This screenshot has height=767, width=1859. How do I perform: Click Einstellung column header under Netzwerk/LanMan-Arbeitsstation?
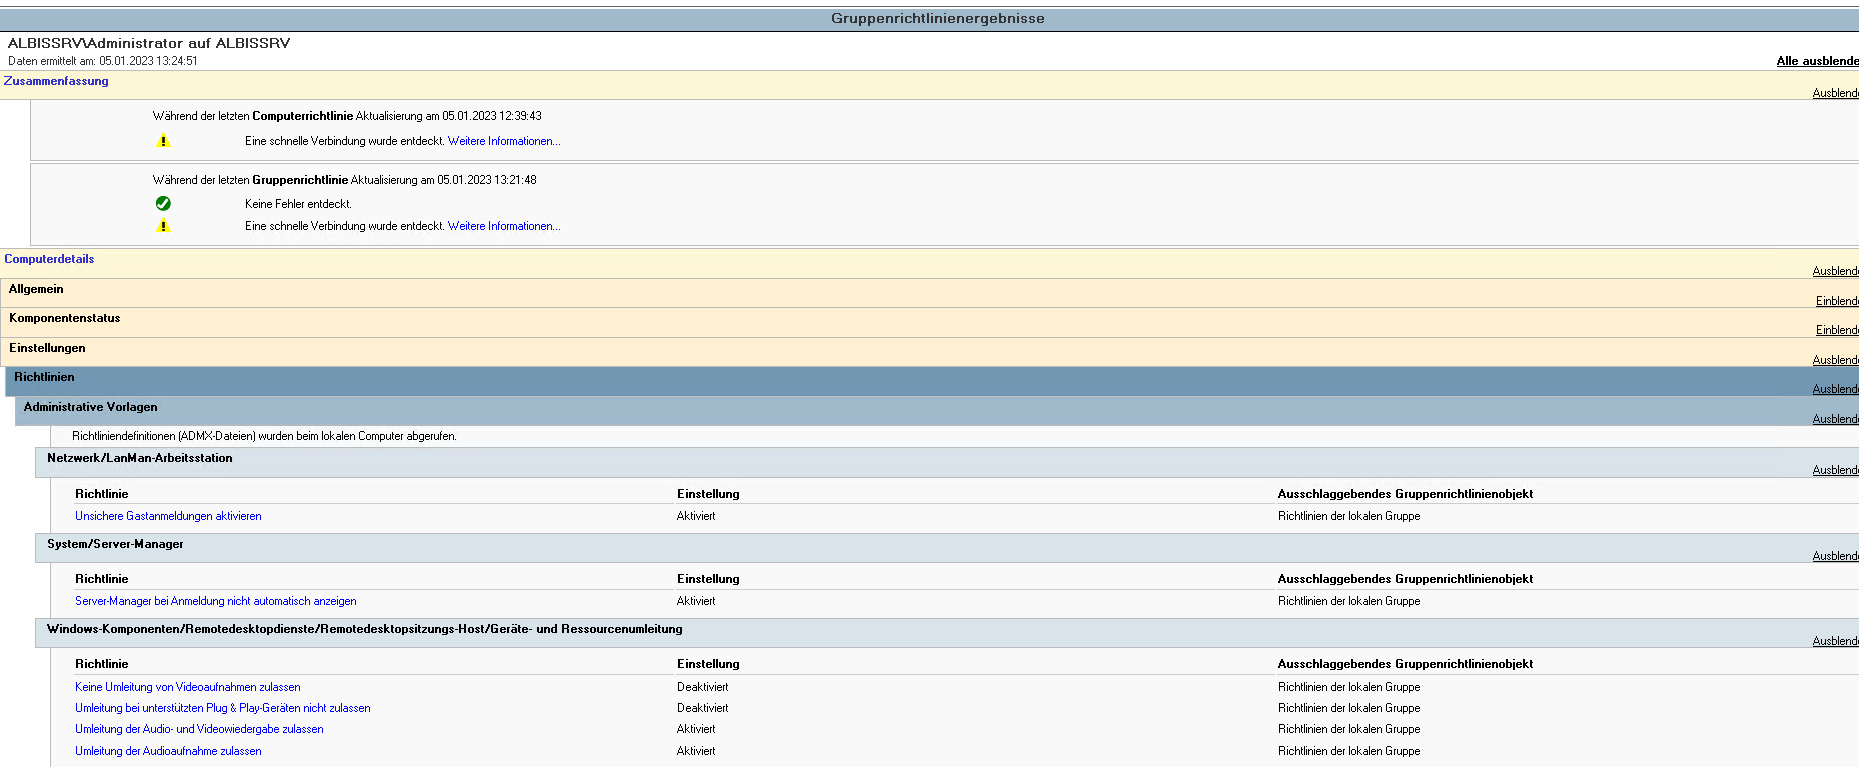708,494
